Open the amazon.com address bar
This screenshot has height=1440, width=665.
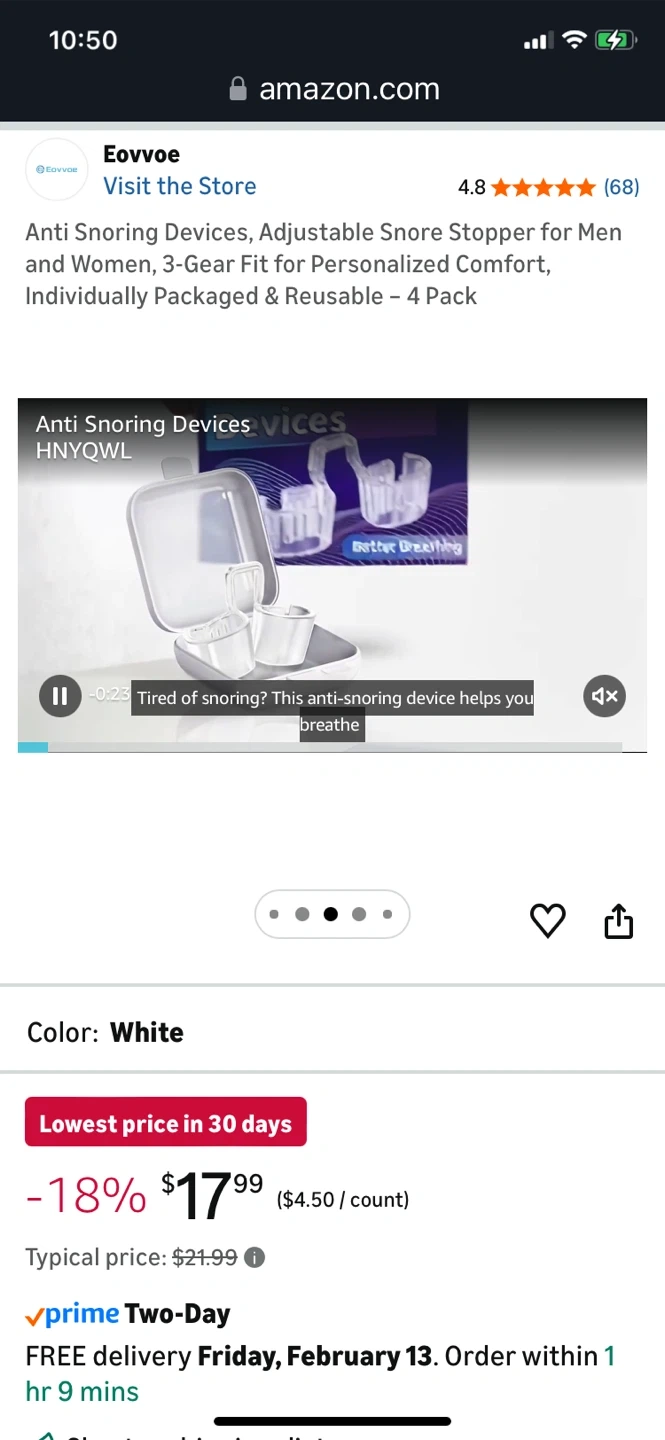(334, 89)
